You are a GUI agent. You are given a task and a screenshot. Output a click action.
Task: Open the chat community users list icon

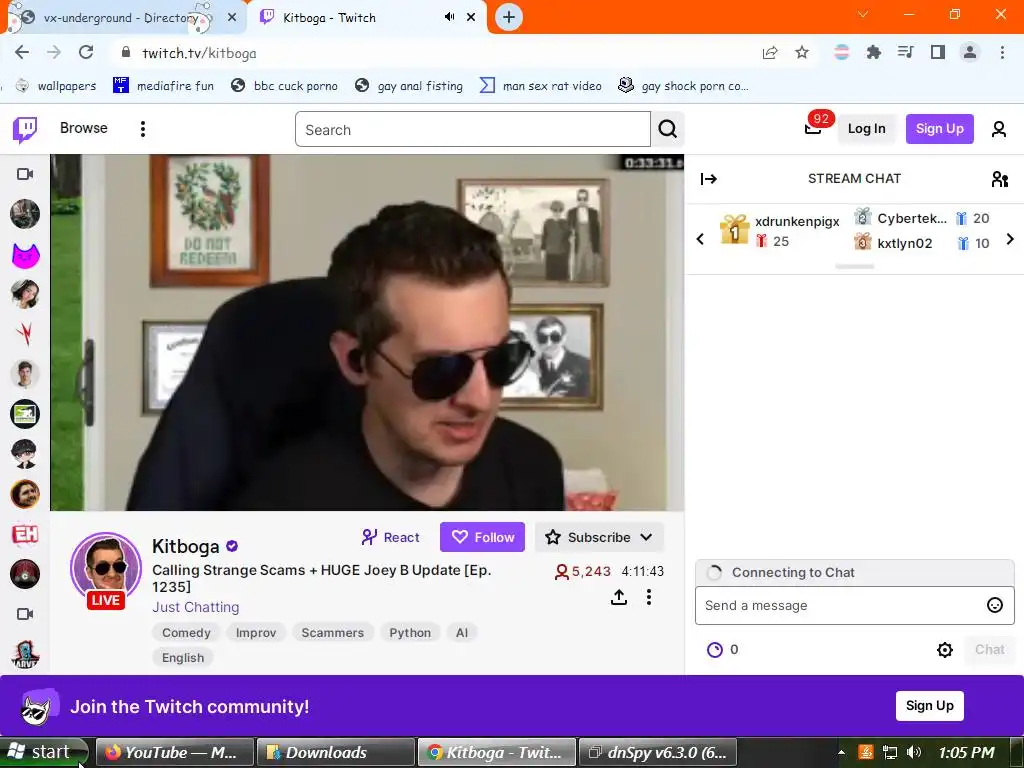tap(999, 179)
